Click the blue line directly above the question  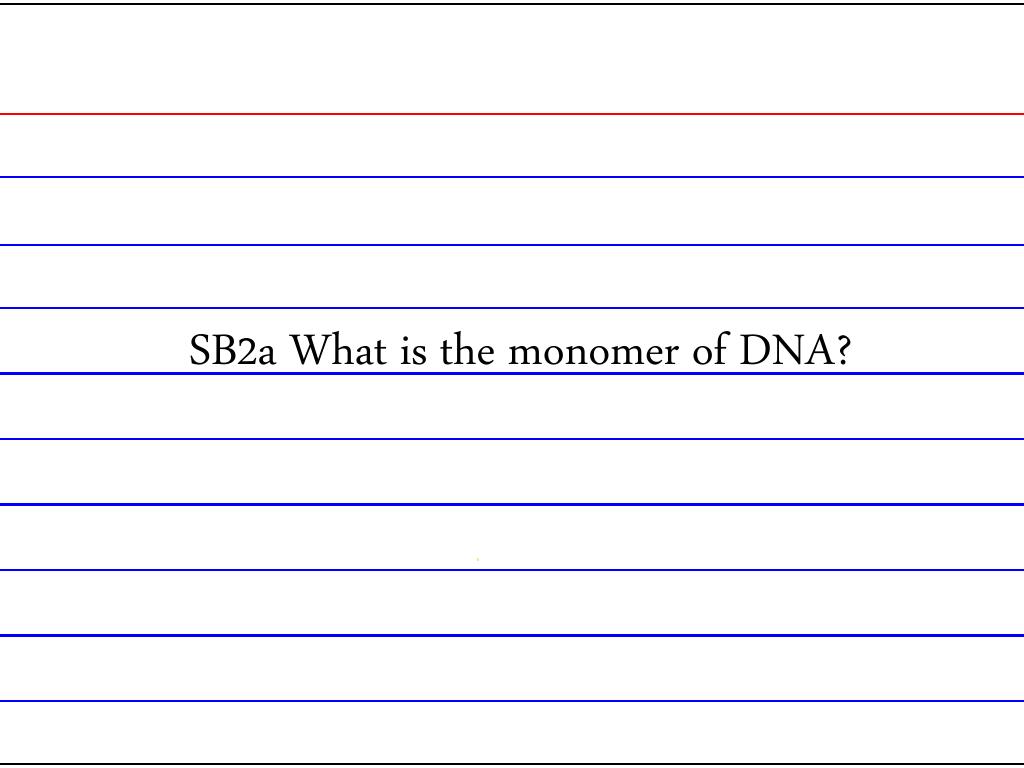[x=512, y=308]
